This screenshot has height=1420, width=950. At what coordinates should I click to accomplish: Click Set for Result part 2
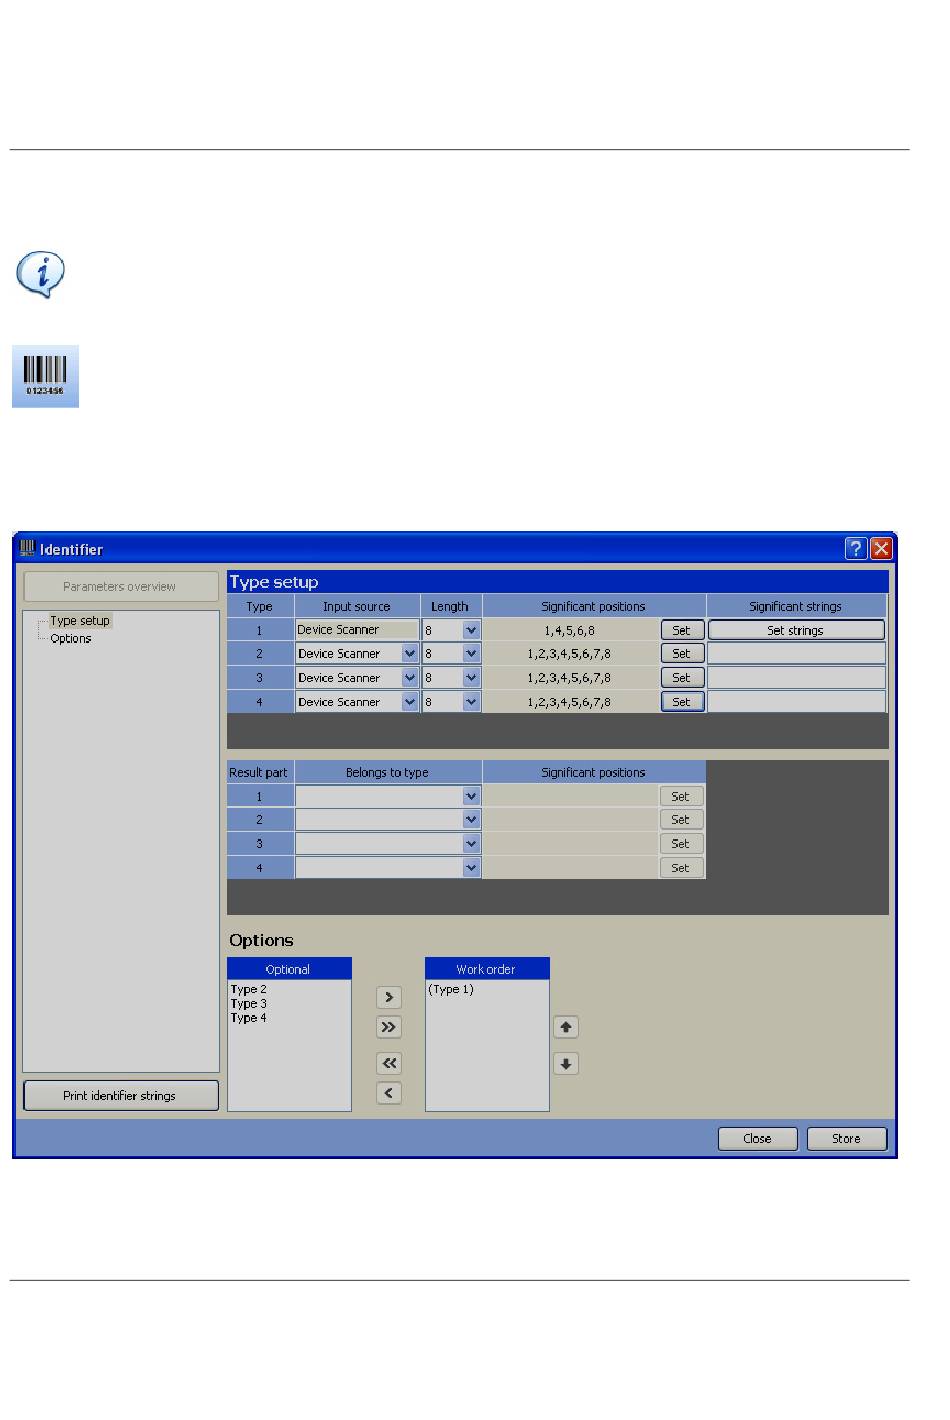[681, 819]
